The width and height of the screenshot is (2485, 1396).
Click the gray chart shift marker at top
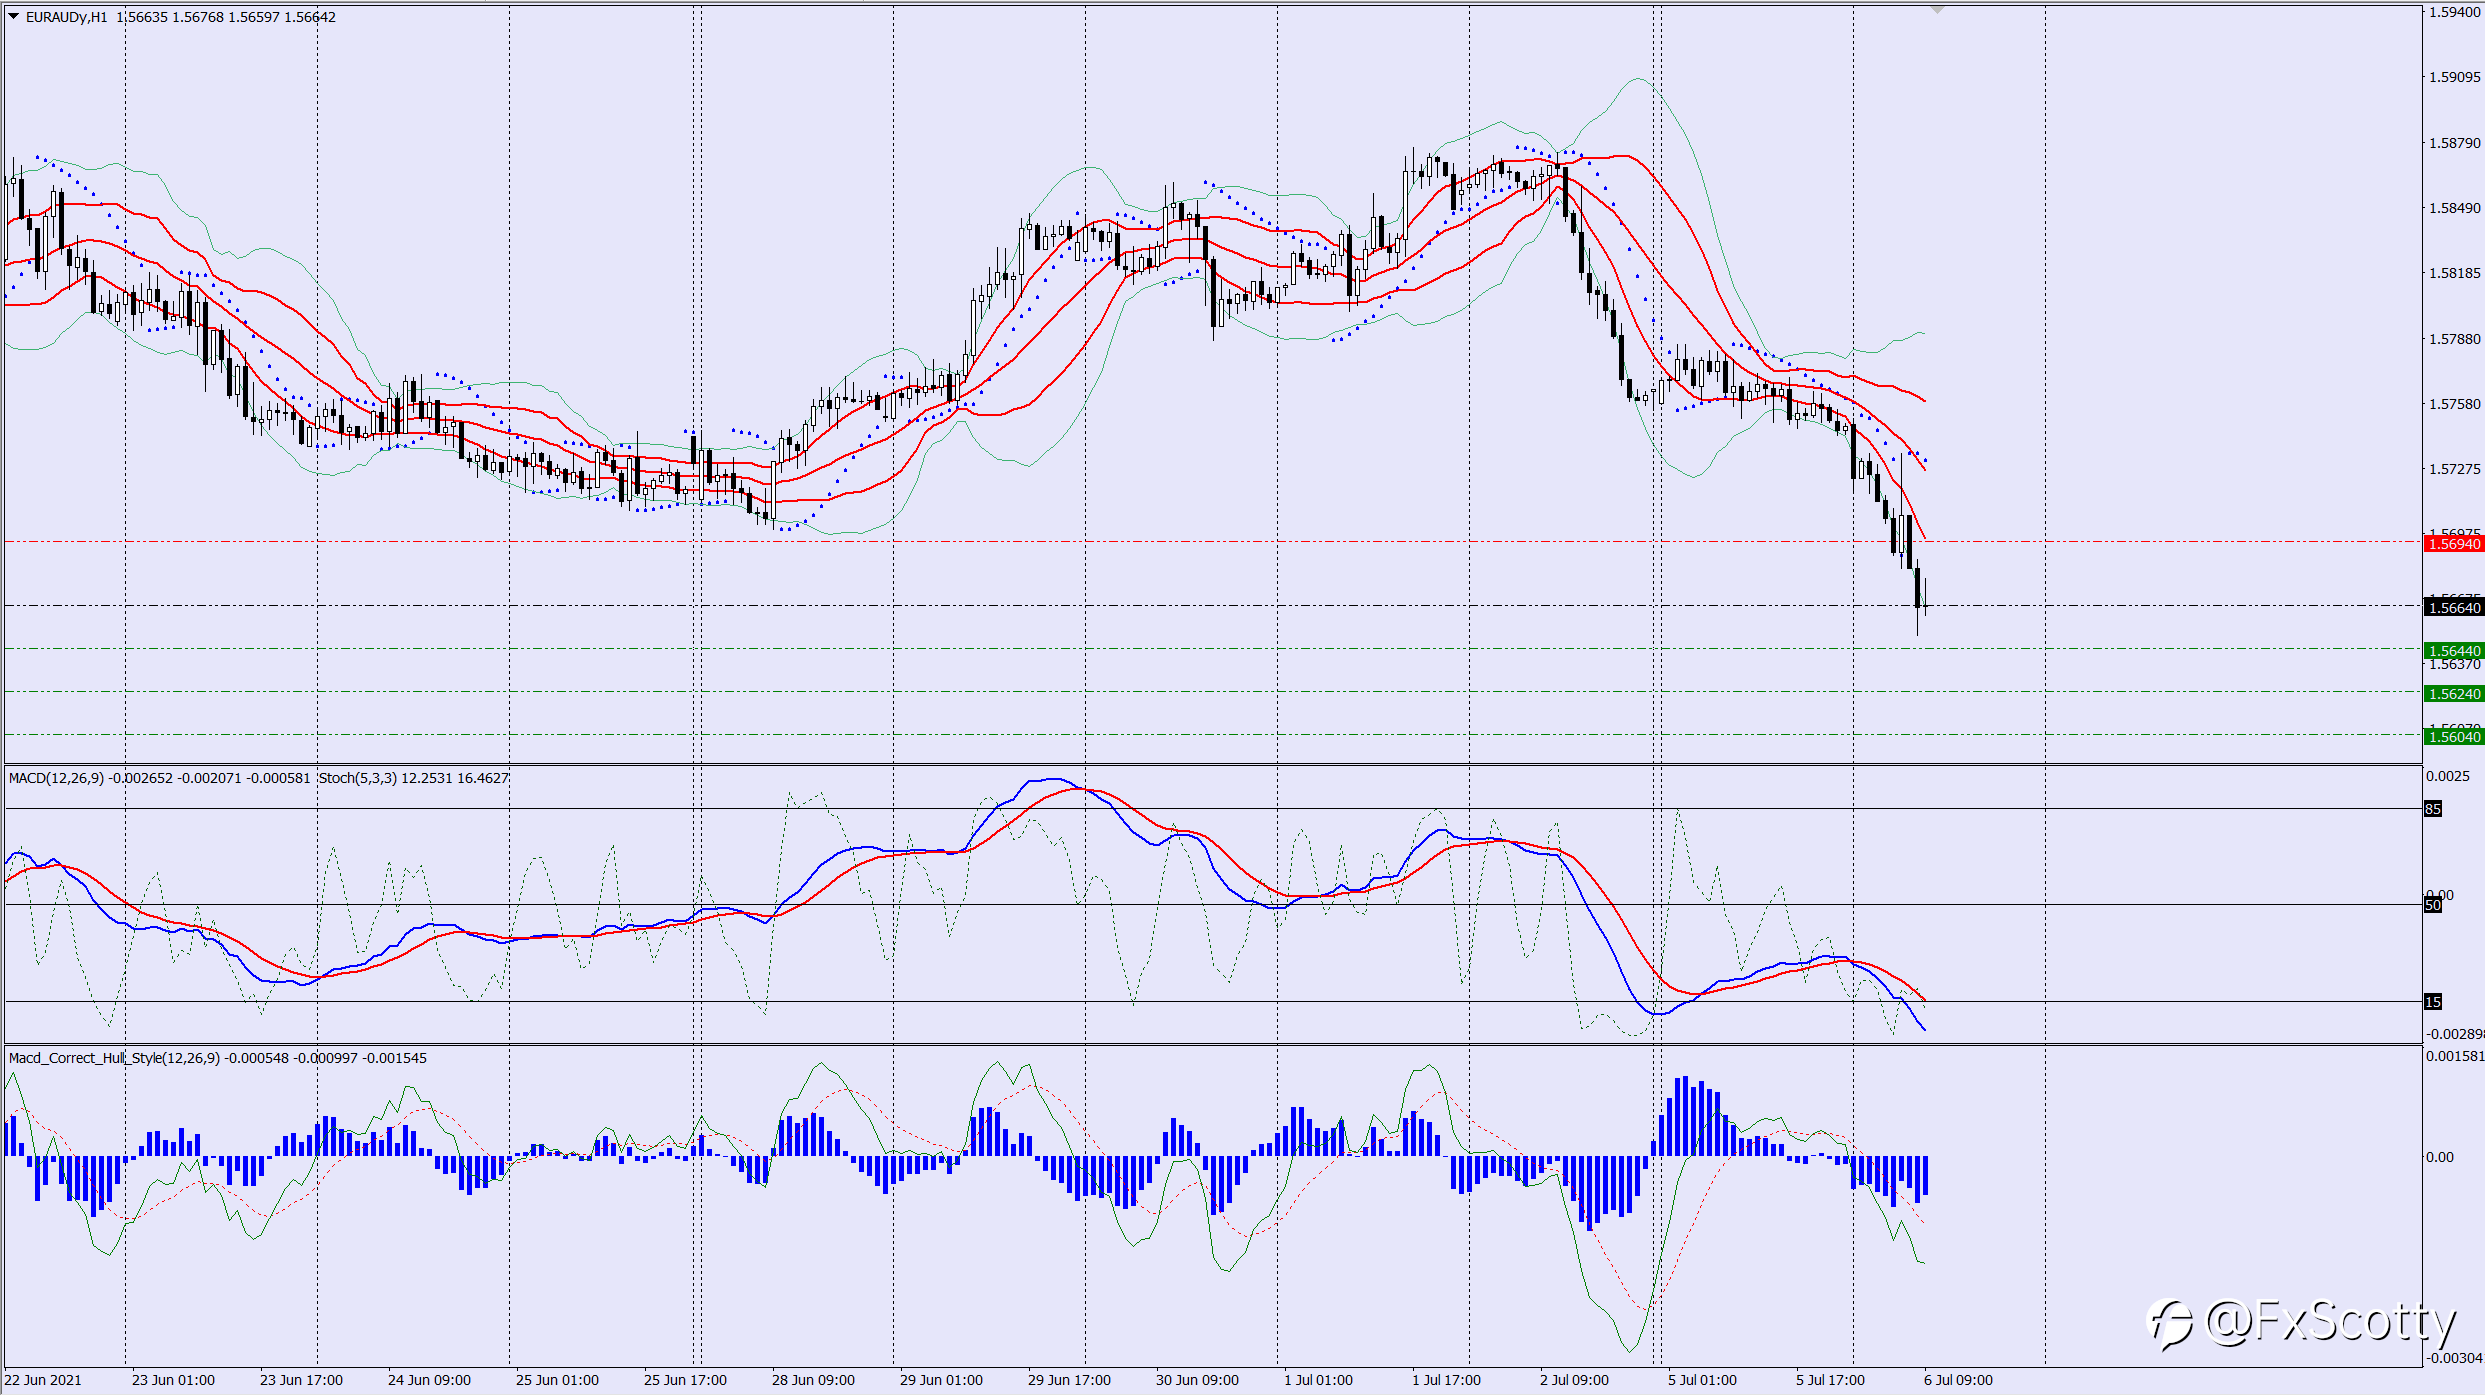(1937, 9)
